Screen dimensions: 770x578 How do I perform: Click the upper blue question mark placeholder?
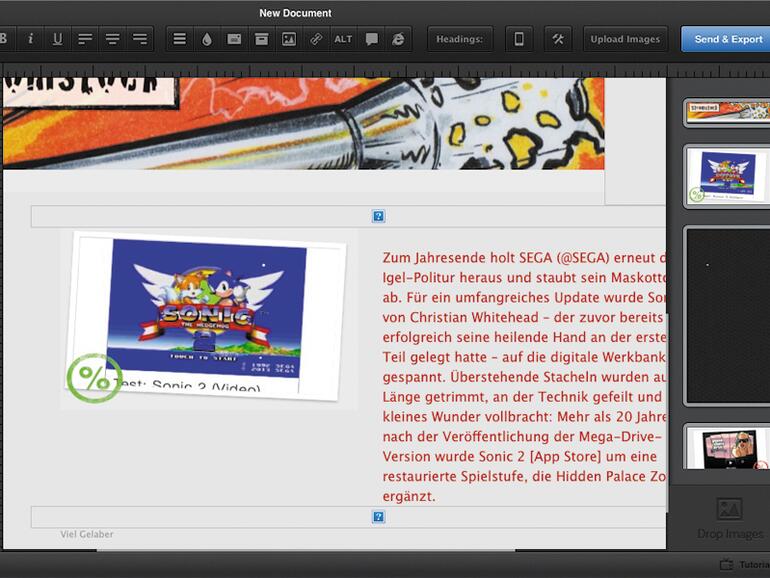pyautogui.click(x=378, y=216)
